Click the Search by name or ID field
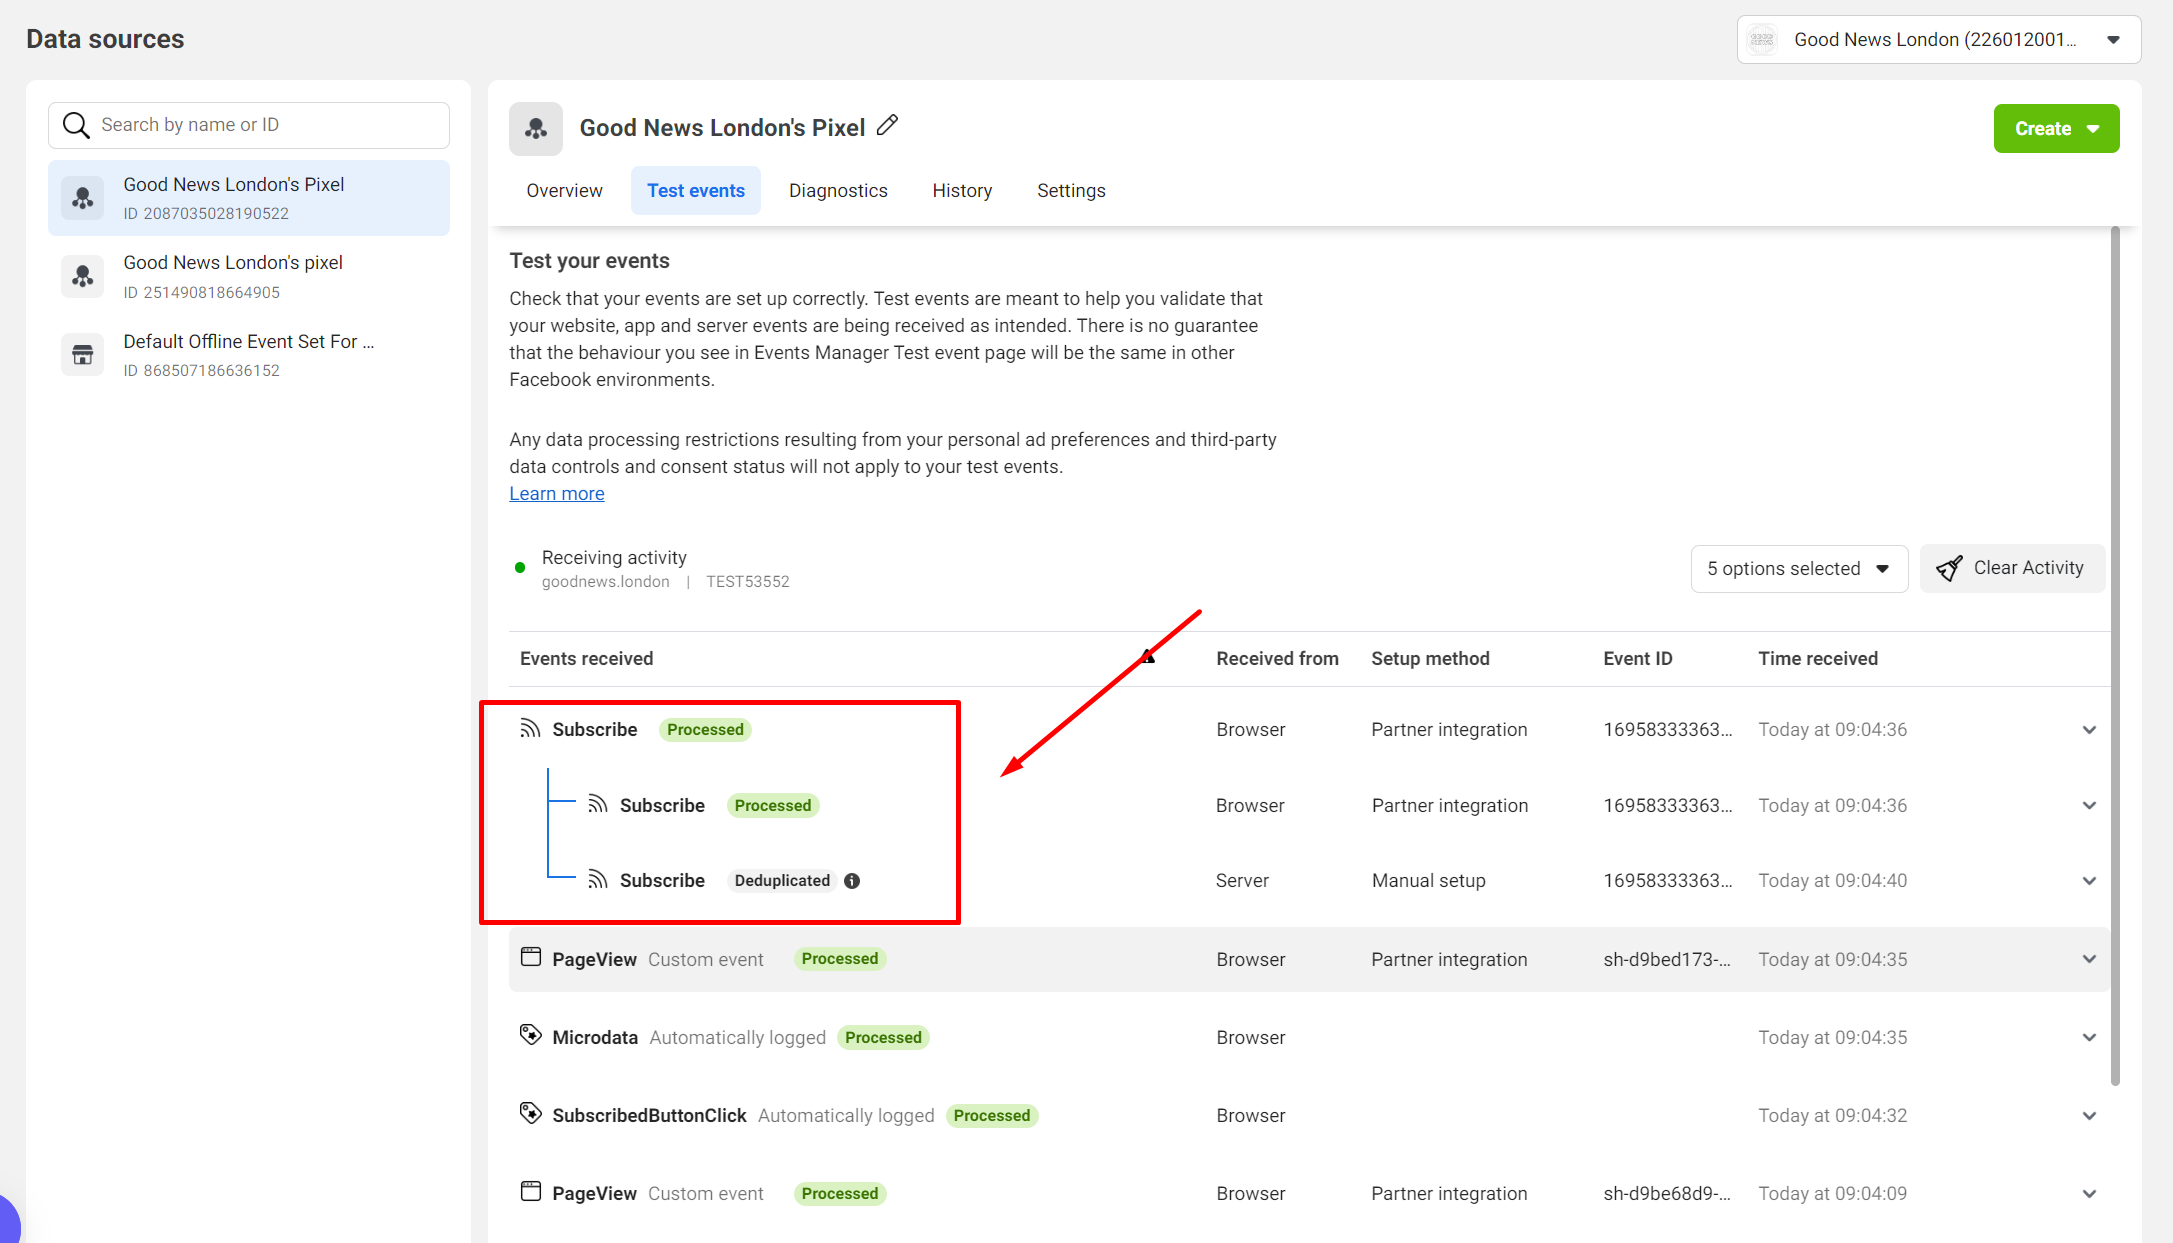 [249, 125]
